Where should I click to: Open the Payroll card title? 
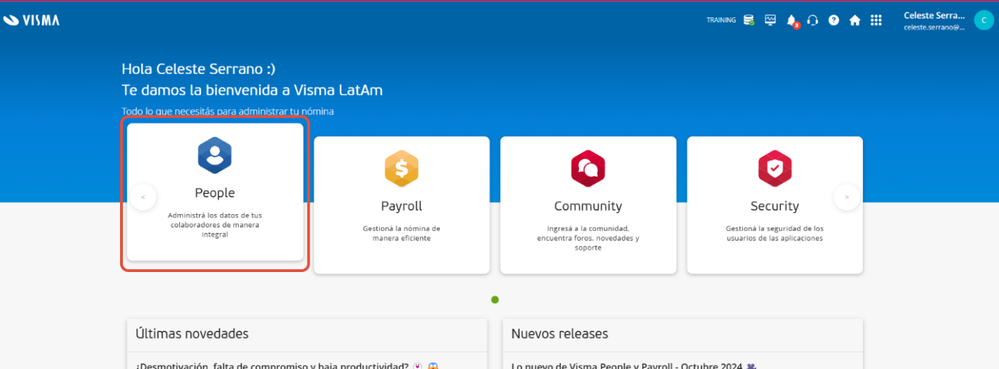tap(401, 206)
